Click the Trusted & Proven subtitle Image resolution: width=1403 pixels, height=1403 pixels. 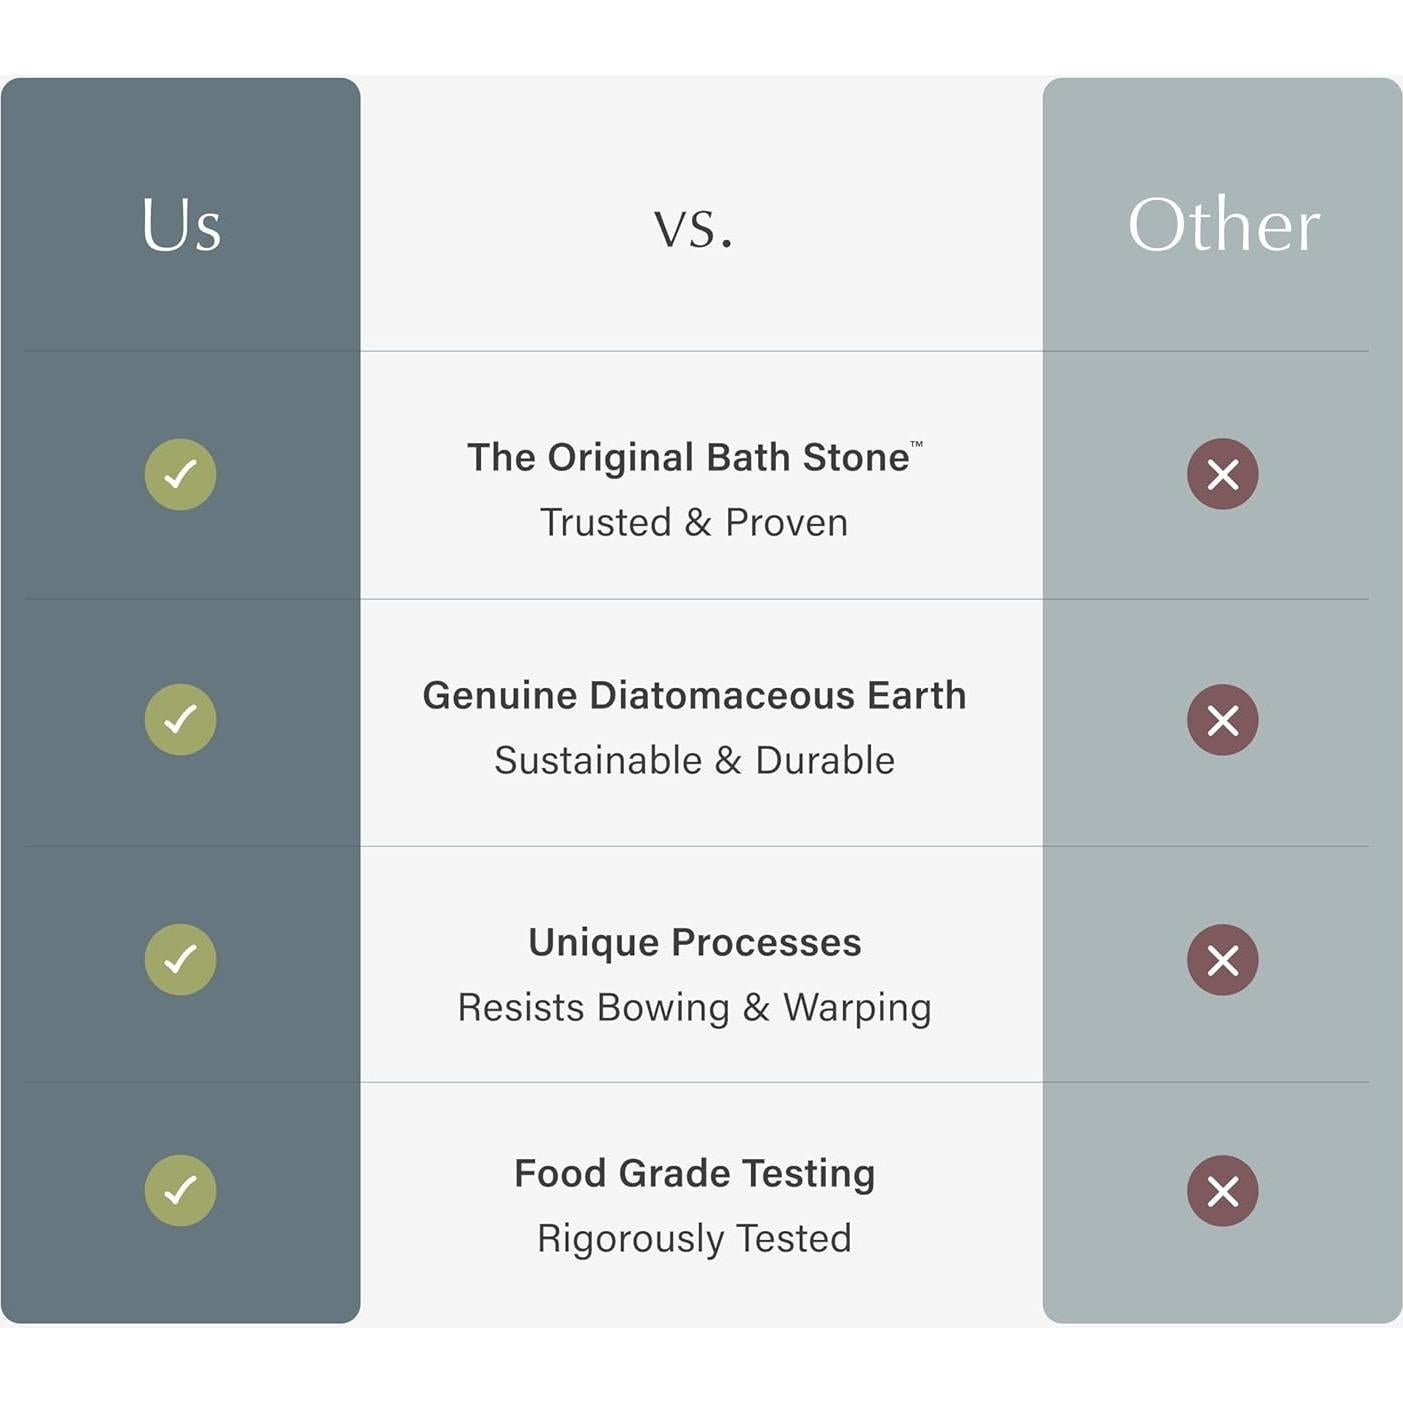point(694,522)
